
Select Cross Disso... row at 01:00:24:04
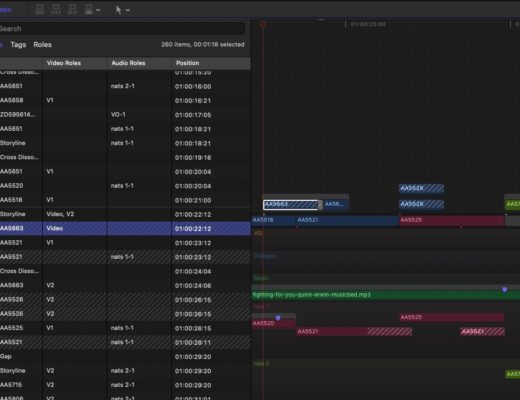(125, 271)
